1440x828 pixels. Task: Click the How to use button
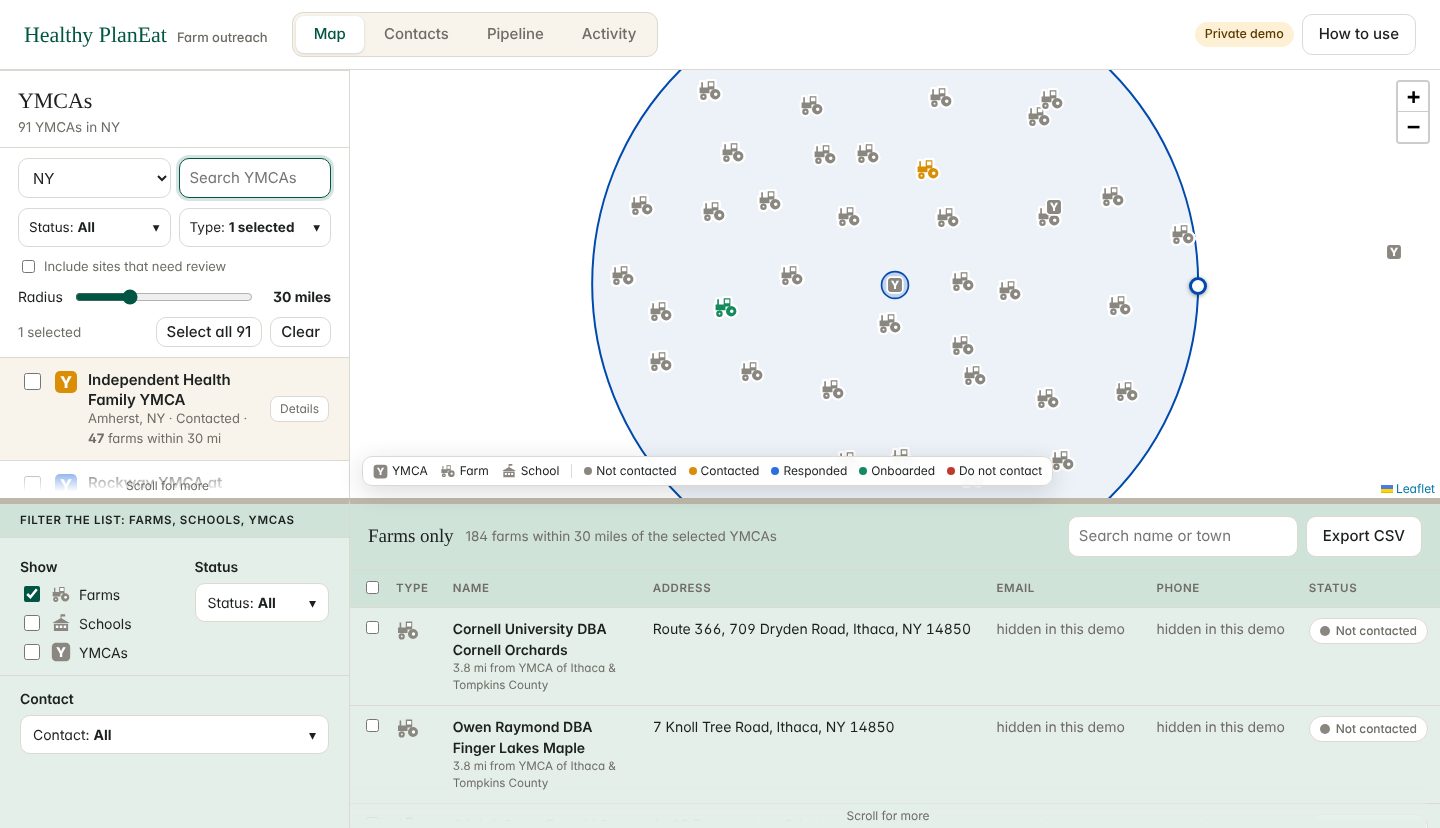[x=1358, y=34]
